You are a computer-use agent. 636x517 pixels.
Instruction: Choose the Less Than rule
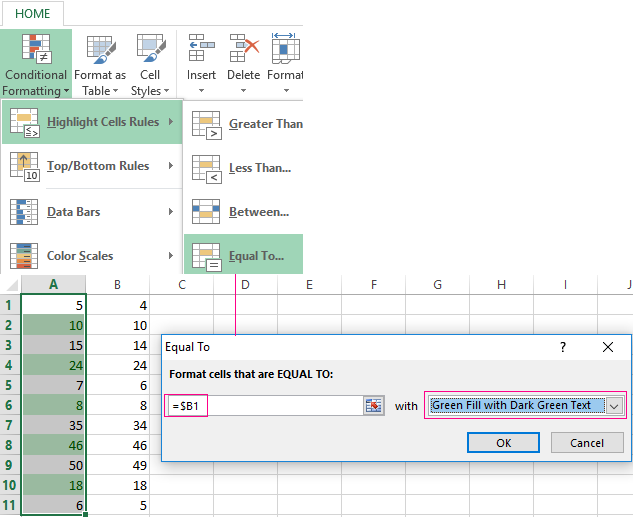(x=244, y=168)
